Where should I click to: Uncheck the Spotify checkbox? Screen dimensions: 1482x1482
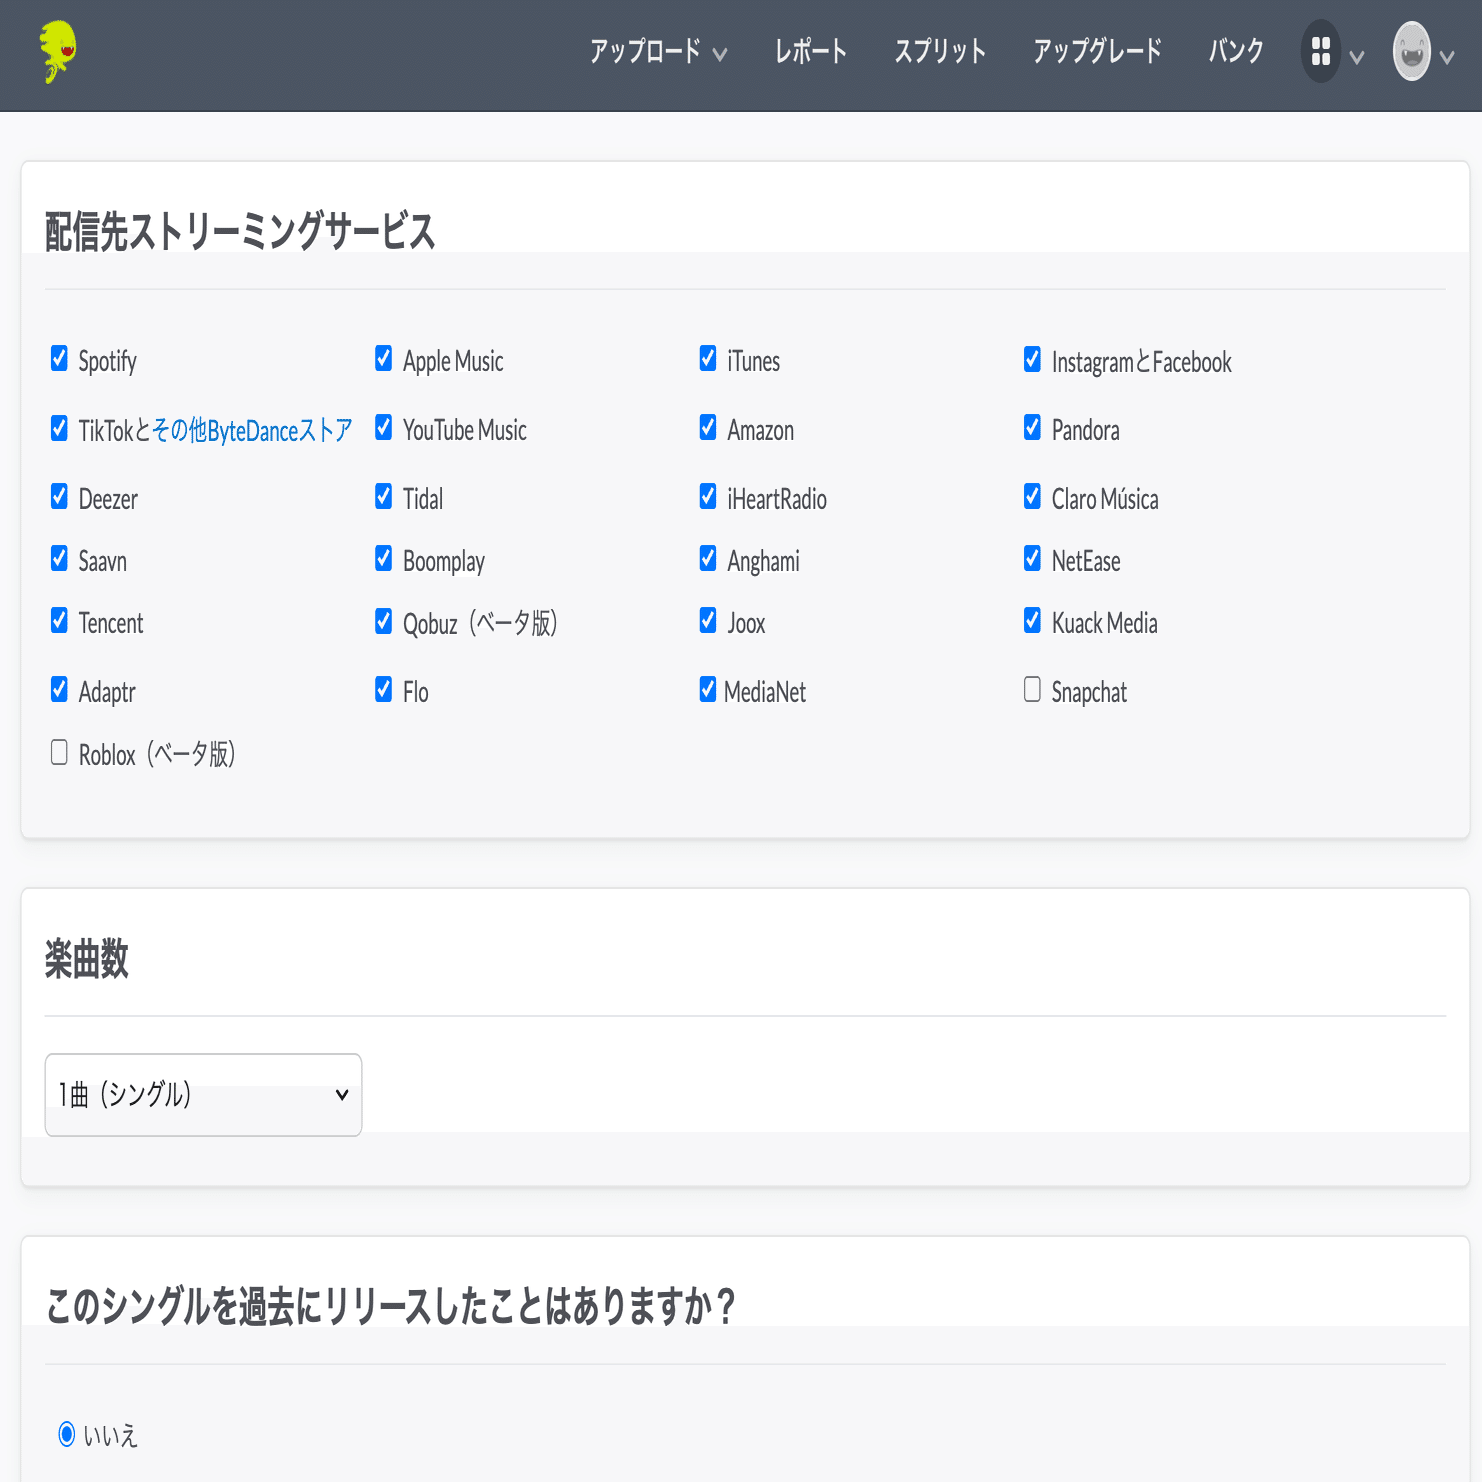[x=59, y=358]
